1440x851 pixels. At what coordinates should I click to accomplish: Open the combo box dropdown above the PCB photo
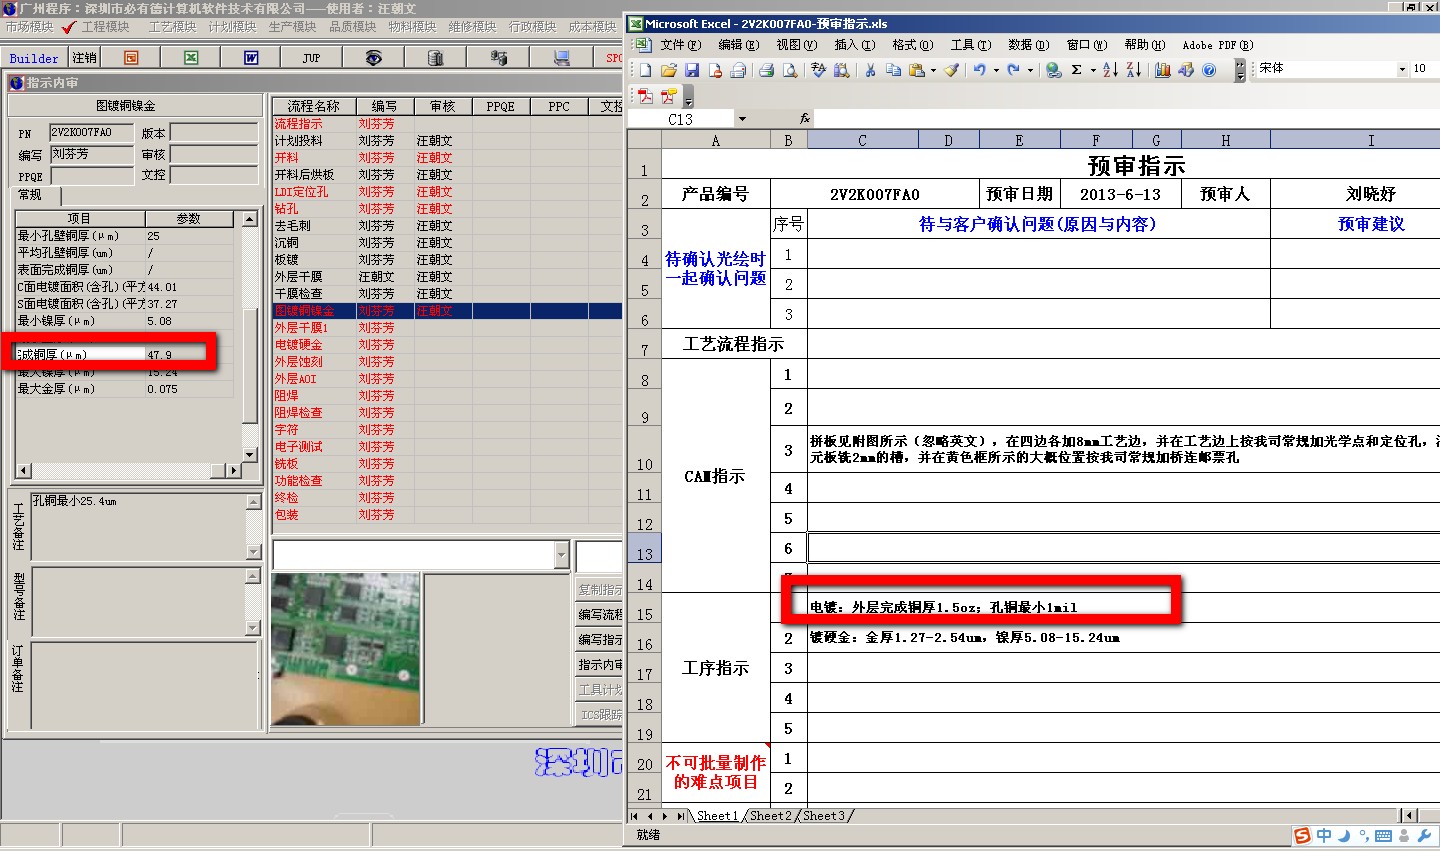click(x=561, y=555)
